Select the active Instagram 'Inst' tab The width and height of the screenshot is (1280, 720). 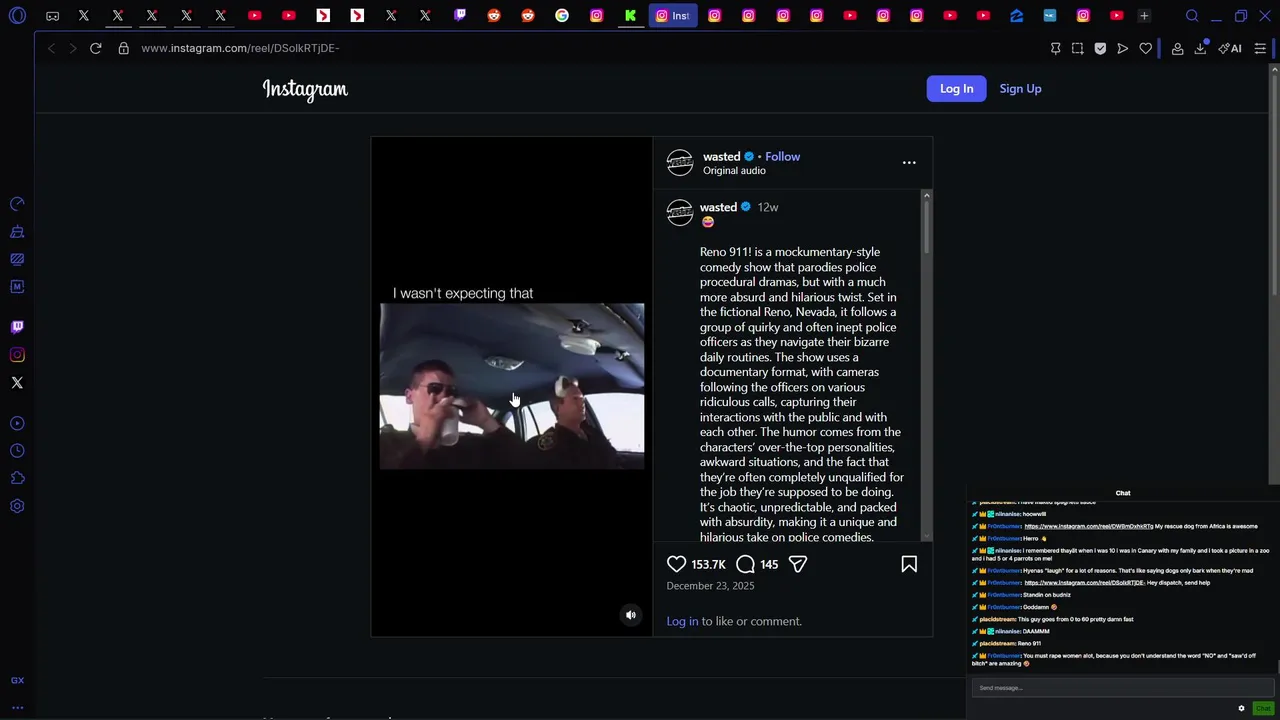(x=672, y=16)
